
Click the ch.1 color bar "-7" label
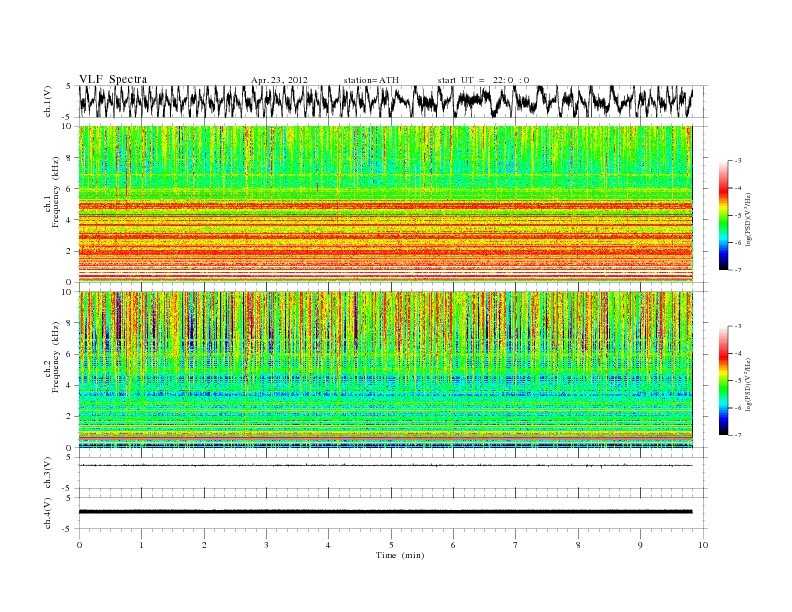(737, 270)
